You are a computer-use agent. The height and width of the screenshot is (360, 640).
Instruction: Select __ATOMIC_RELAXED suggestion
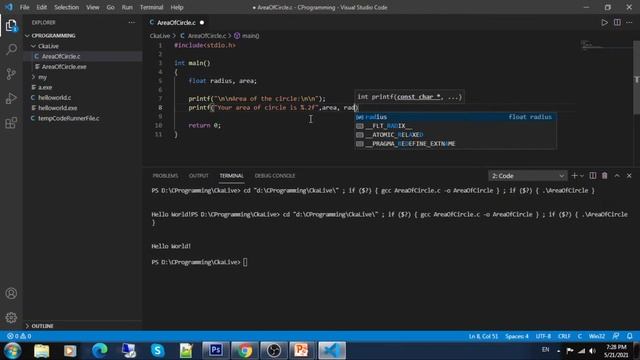(x=455, y=135)
